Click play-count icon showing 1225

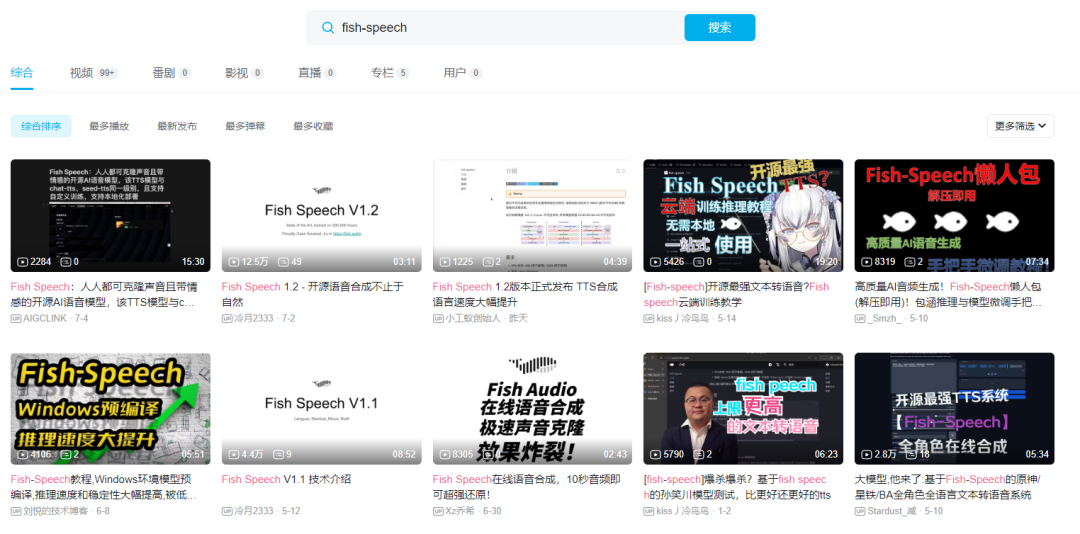tap(446, 262)
